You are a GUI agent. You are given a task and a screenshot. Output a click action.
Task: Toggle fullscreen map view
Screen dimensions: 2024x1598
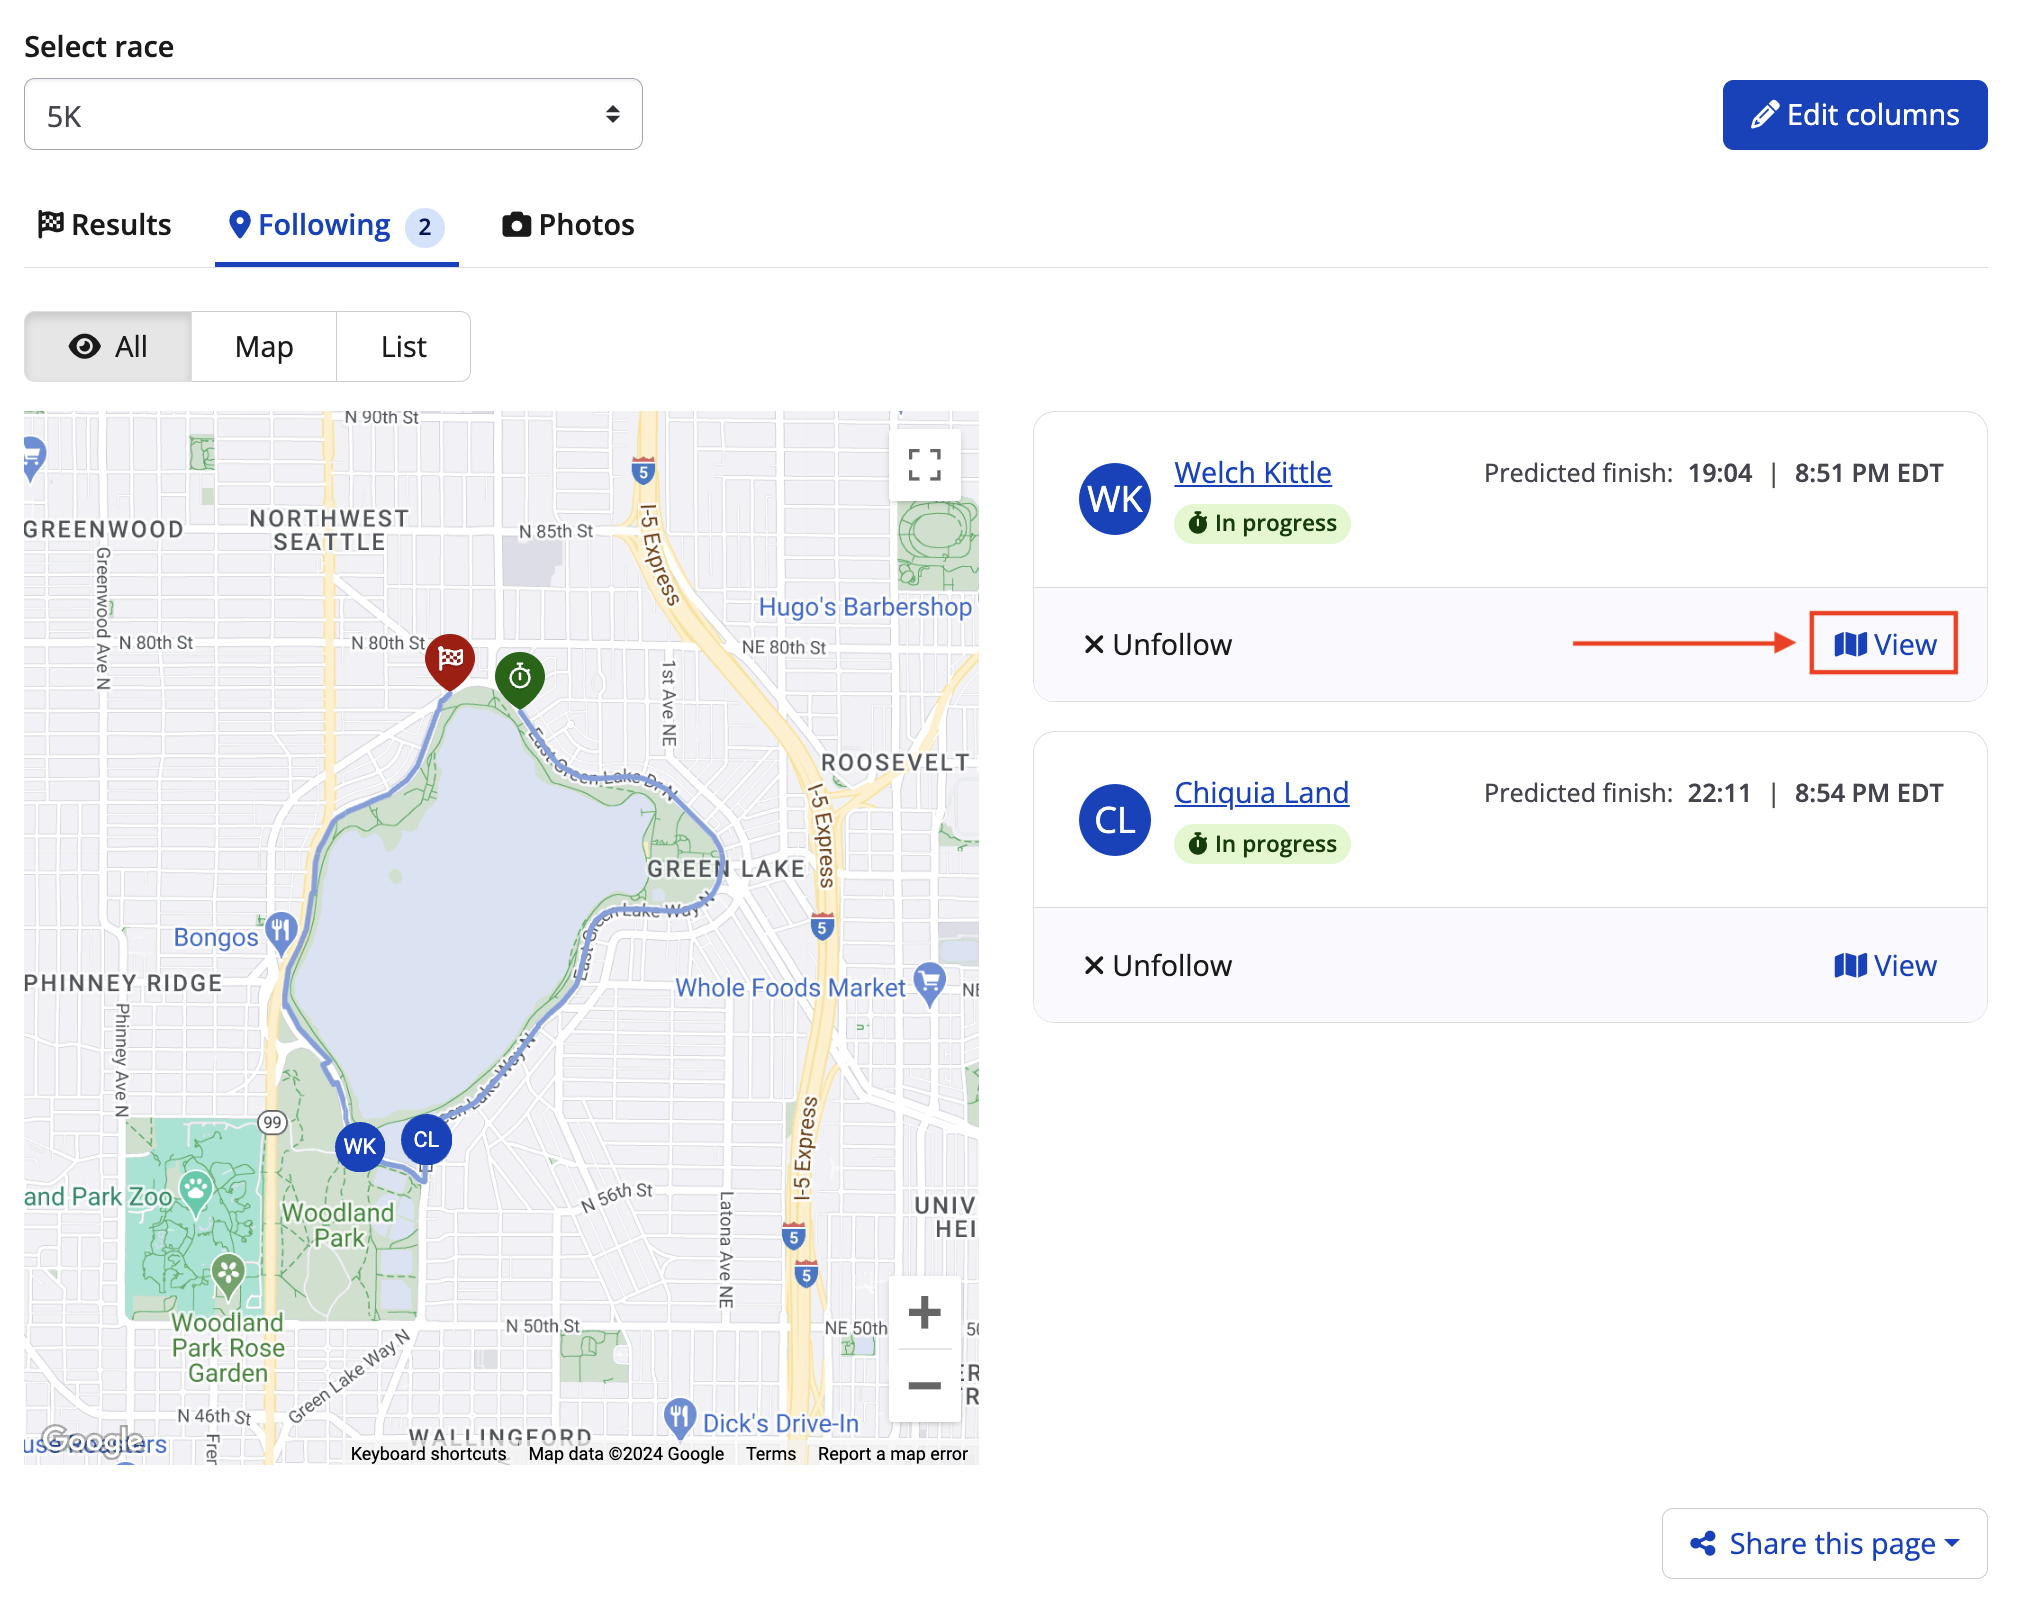click(x=924, y=465)
